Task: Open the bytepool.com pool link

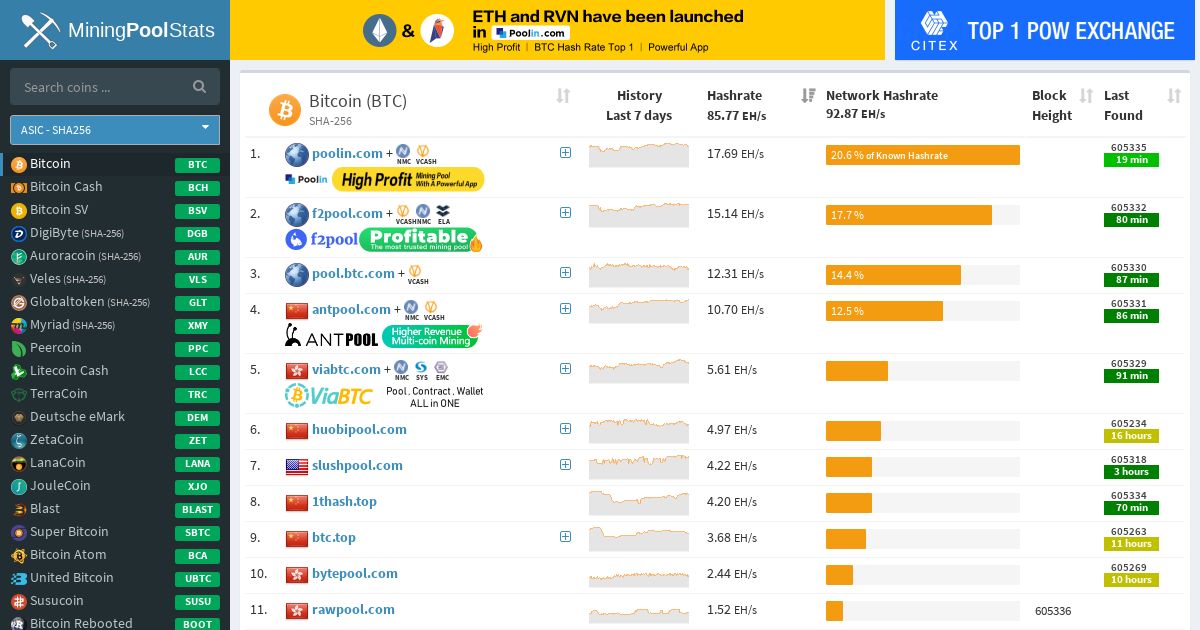Action: (x=355, y=573)
